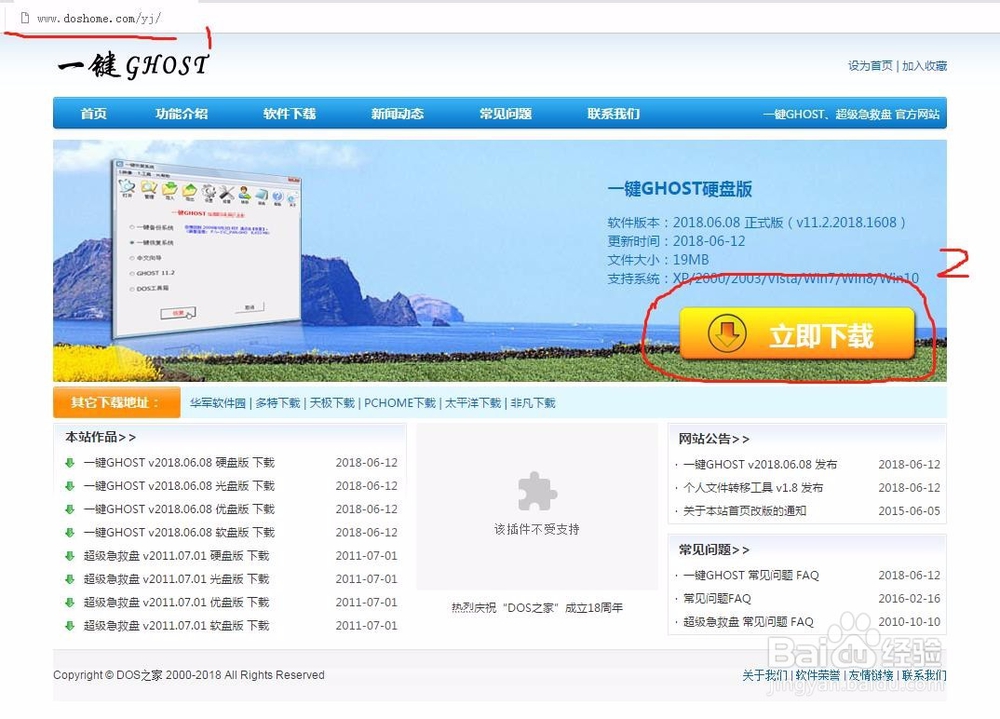Open the 太平洋下载 mirror link

click(473, 403)
